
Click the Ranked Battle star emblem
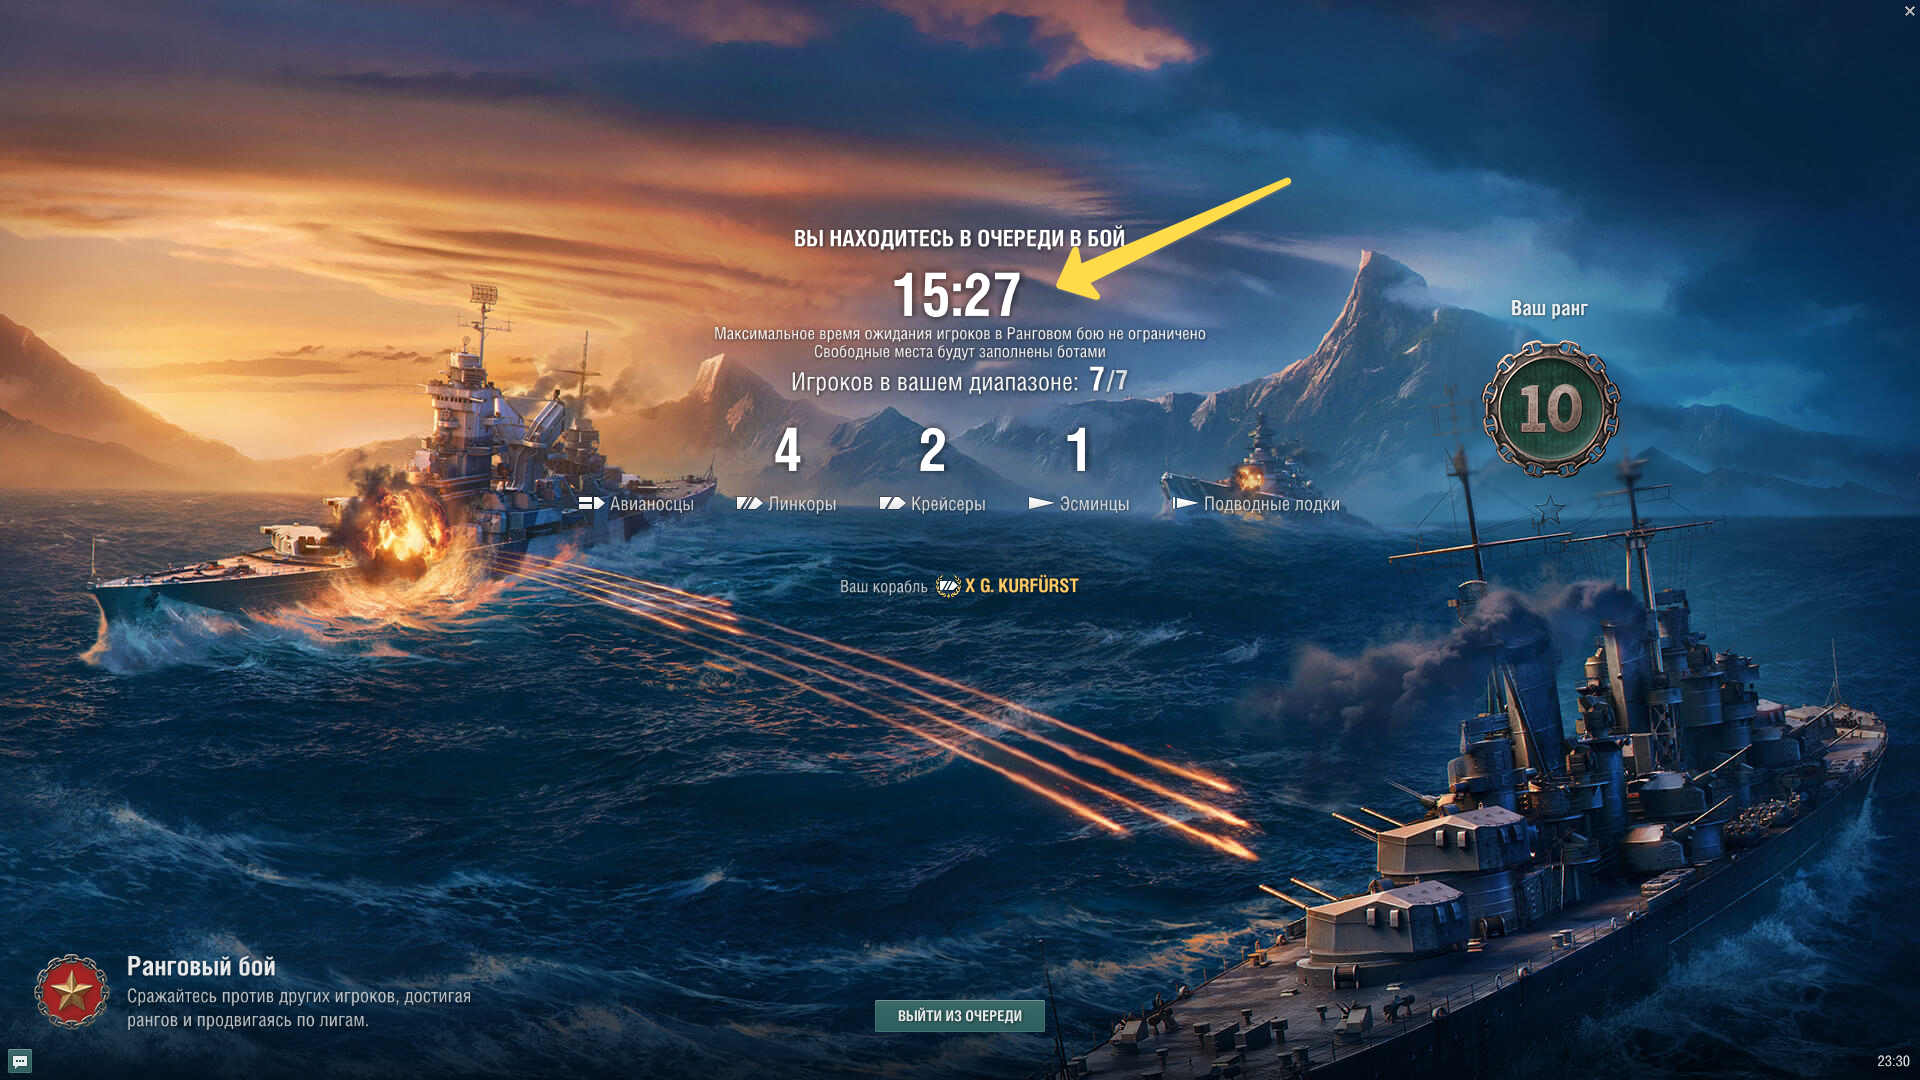(x=71, y=991)
